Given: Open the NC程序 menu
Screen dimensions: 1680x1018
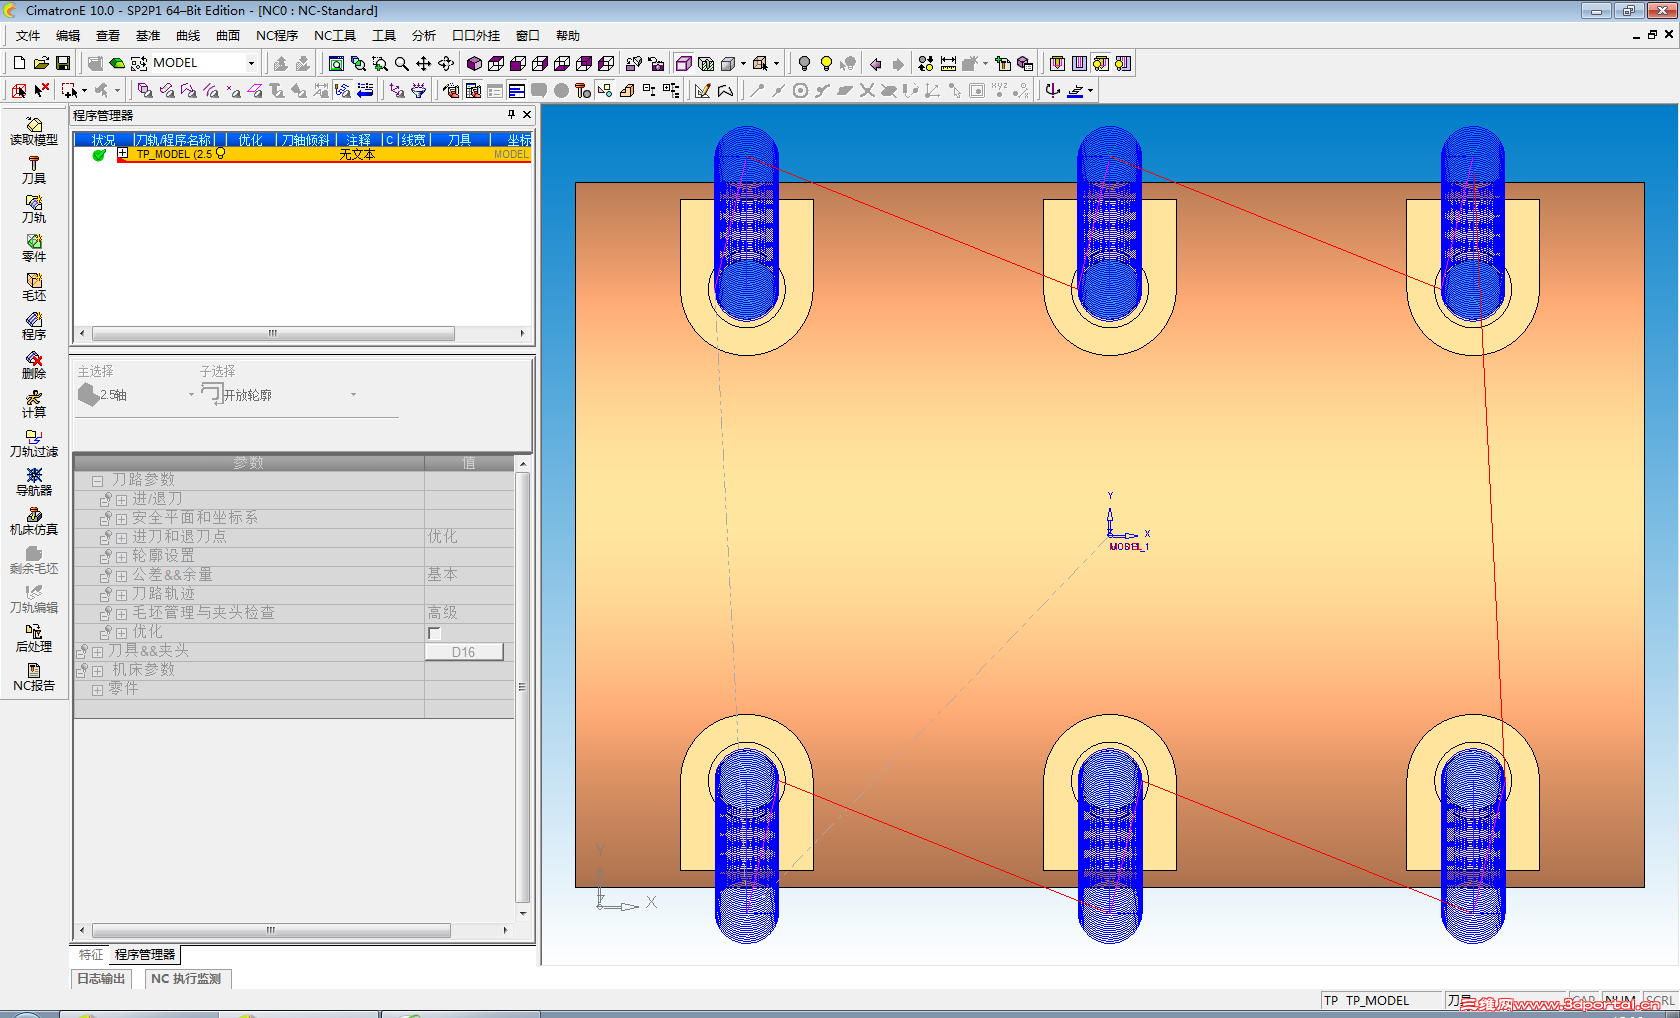Looking at the screenshot, I should tap(277, 36).
